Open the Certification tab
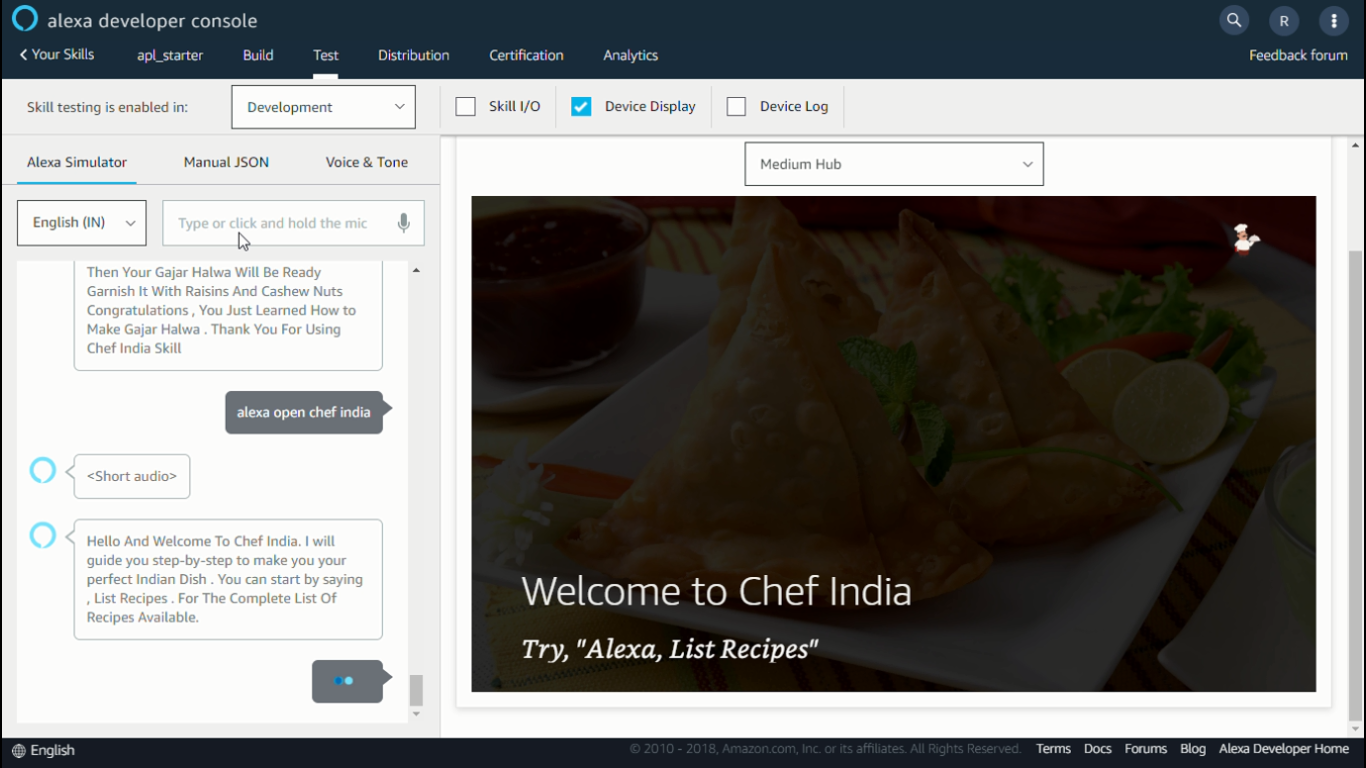 click(x=526, y=55)
